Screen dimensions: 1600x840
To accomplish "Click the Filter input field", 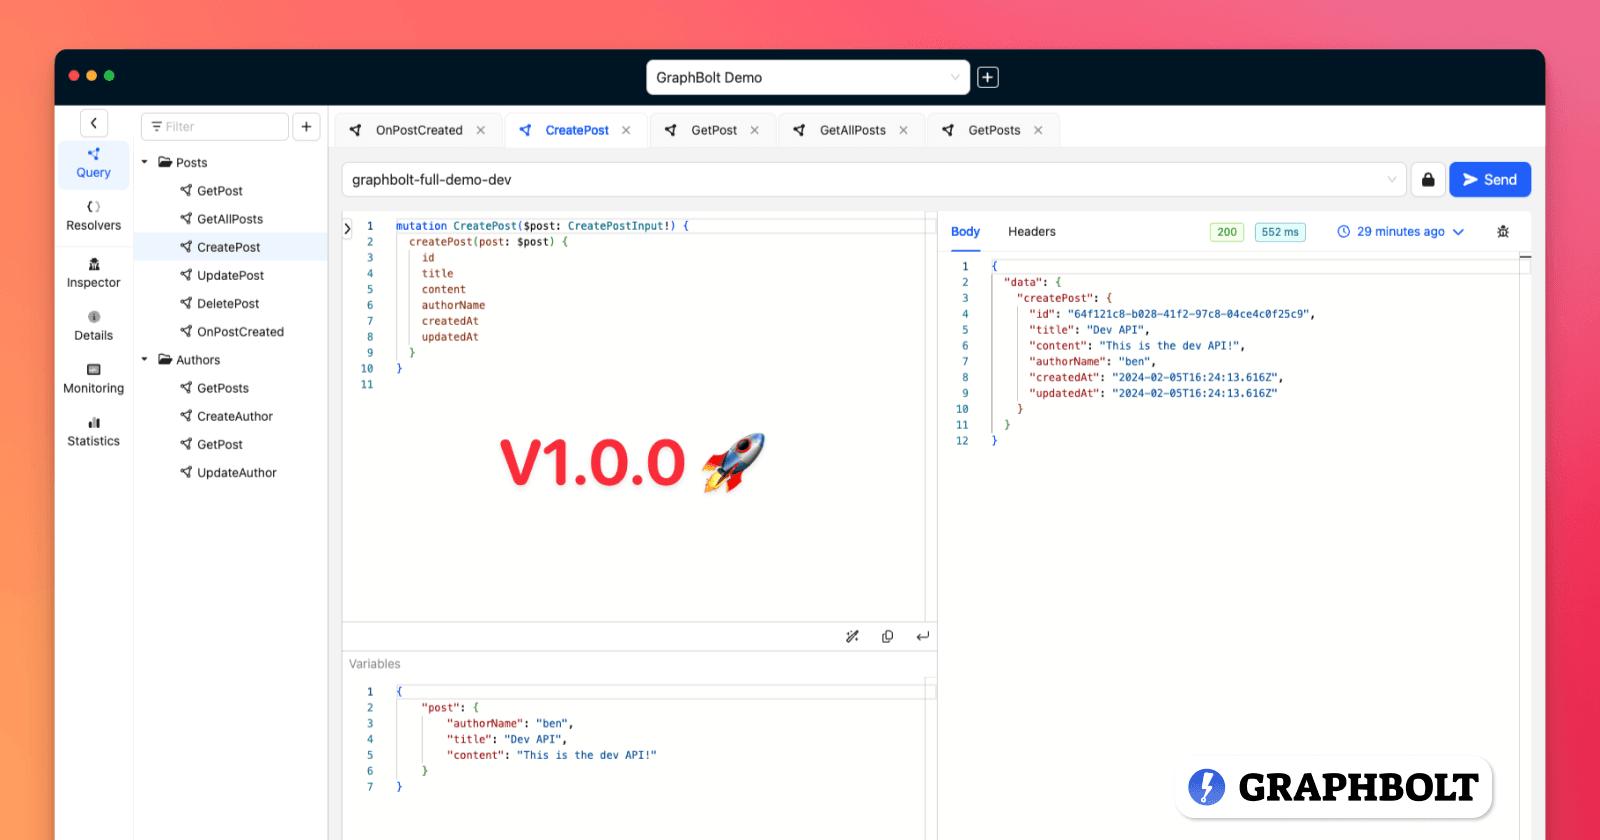I will click(x=215, y=126).
